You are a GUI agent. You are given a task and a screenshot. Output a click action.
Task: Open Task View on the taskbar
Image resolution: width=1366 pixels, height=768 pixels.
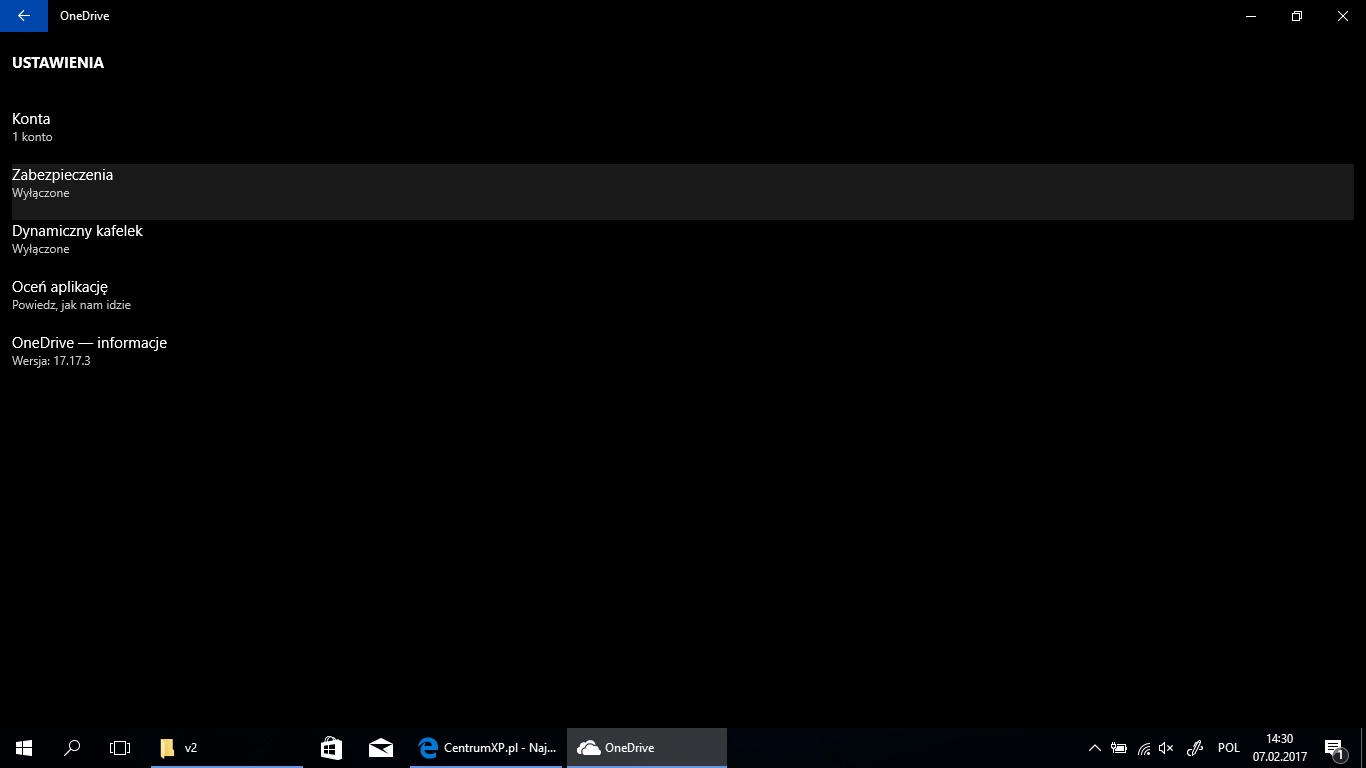120,748
